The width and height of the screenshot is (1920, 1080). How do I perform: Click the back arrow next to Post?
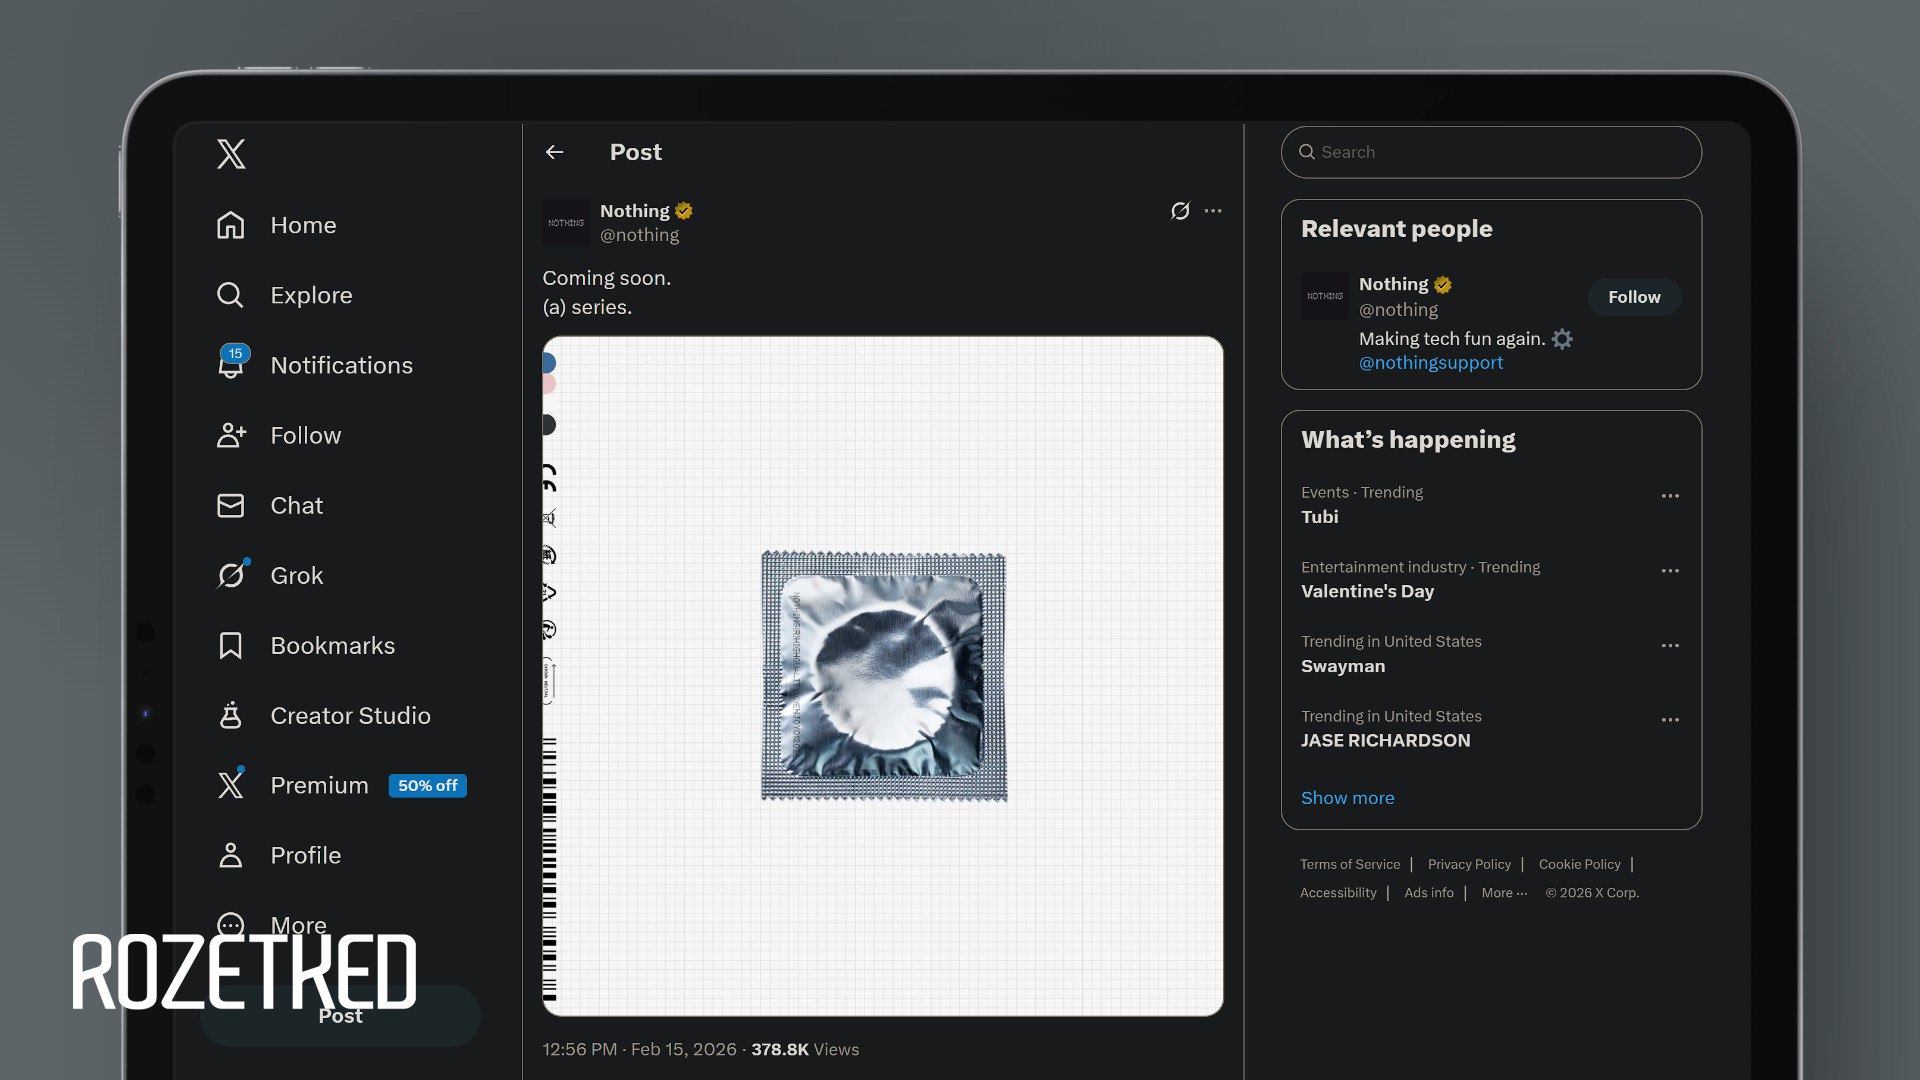coord(555,152)
